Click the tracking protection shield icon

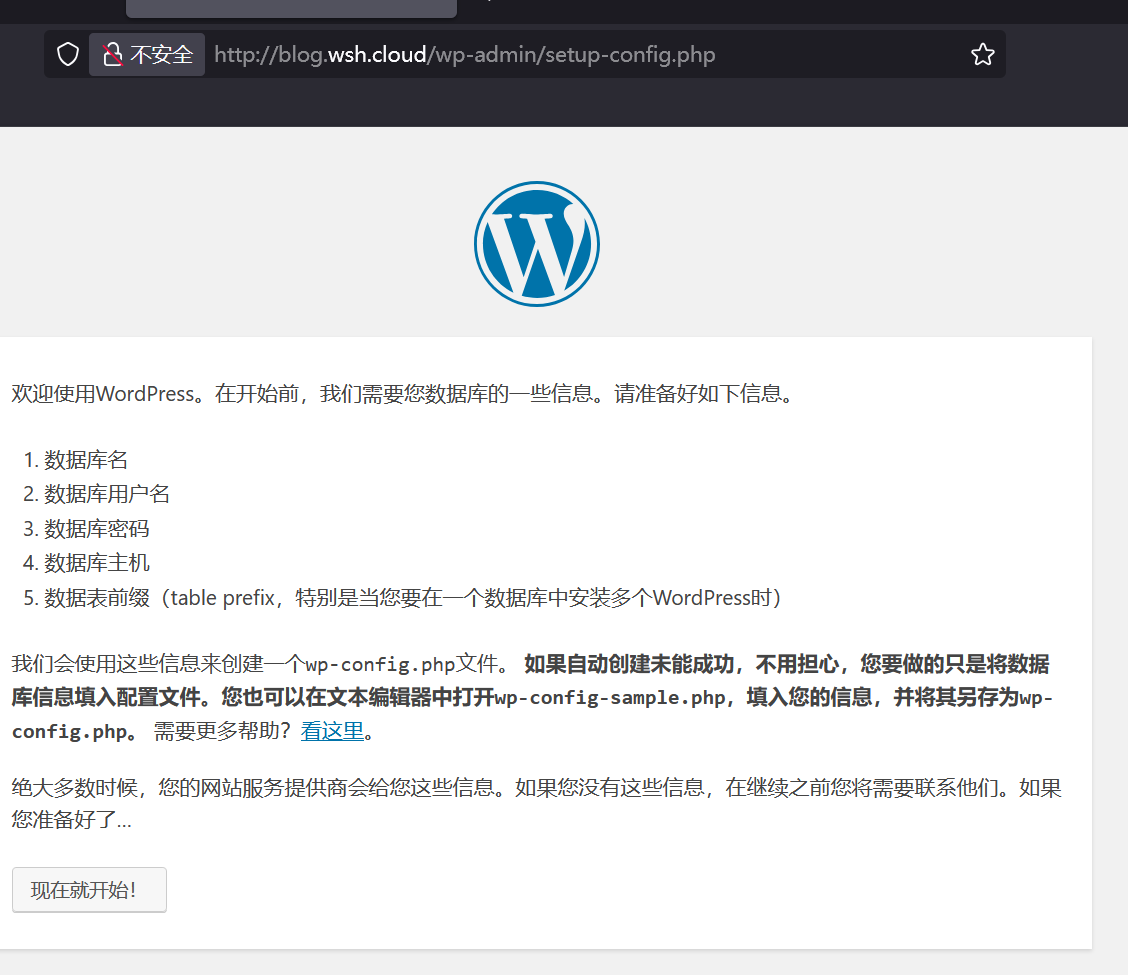[68, 55]
